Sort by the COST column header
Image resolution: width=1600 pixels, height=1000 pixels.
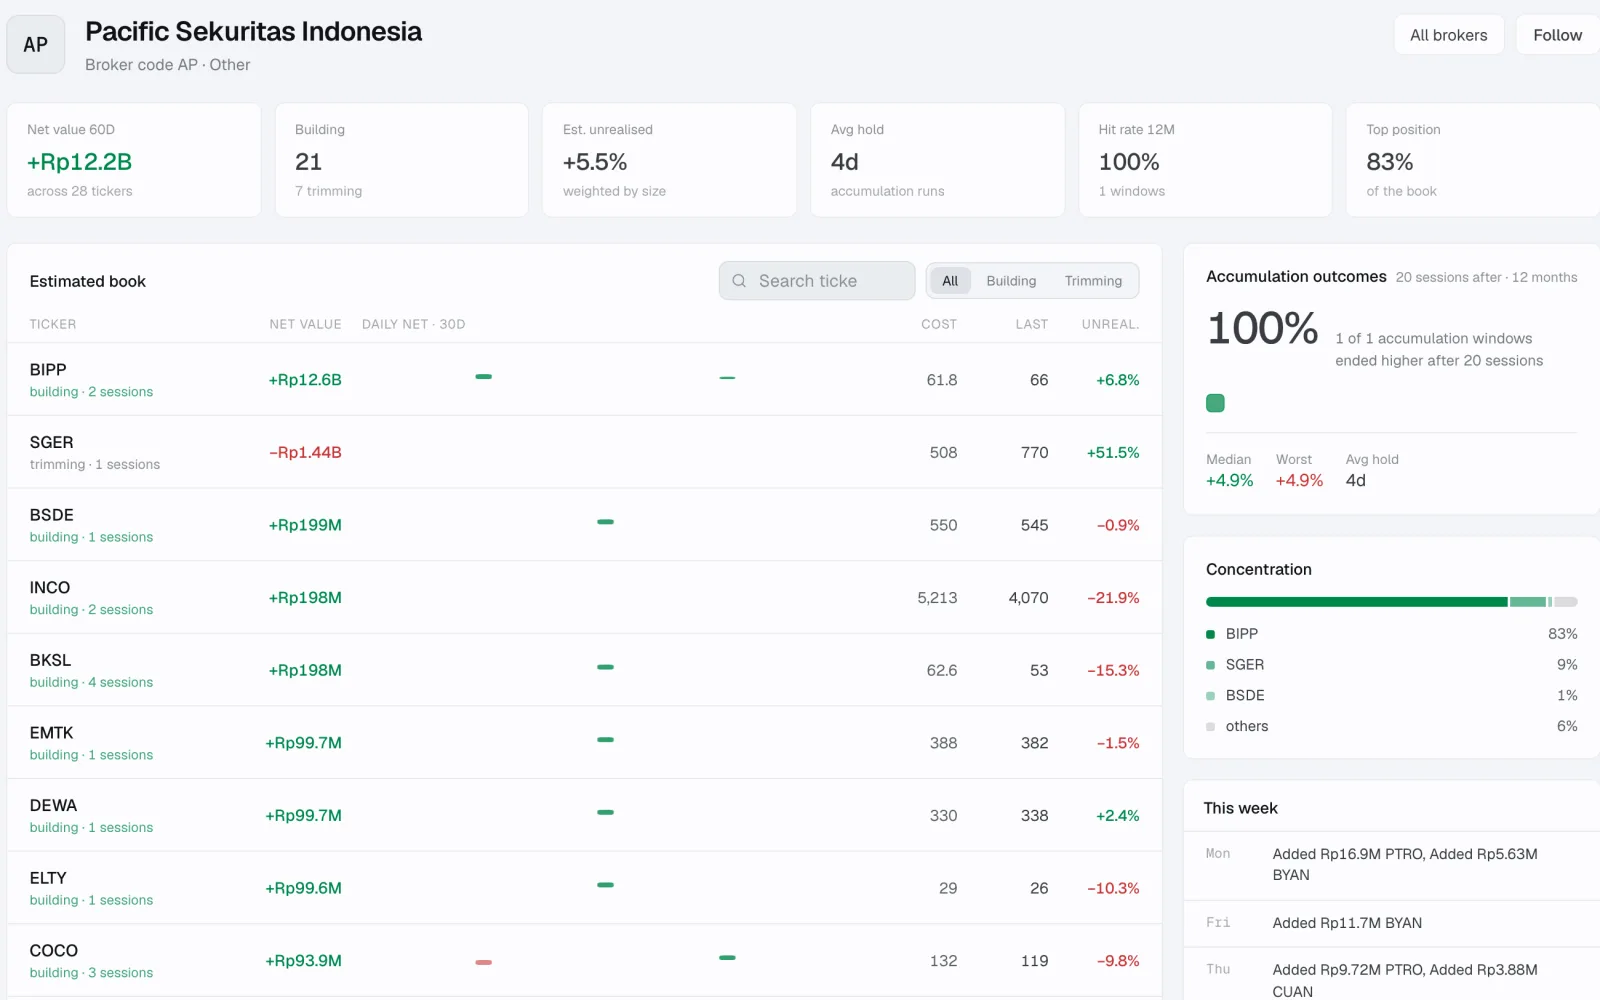click(939, 324)
